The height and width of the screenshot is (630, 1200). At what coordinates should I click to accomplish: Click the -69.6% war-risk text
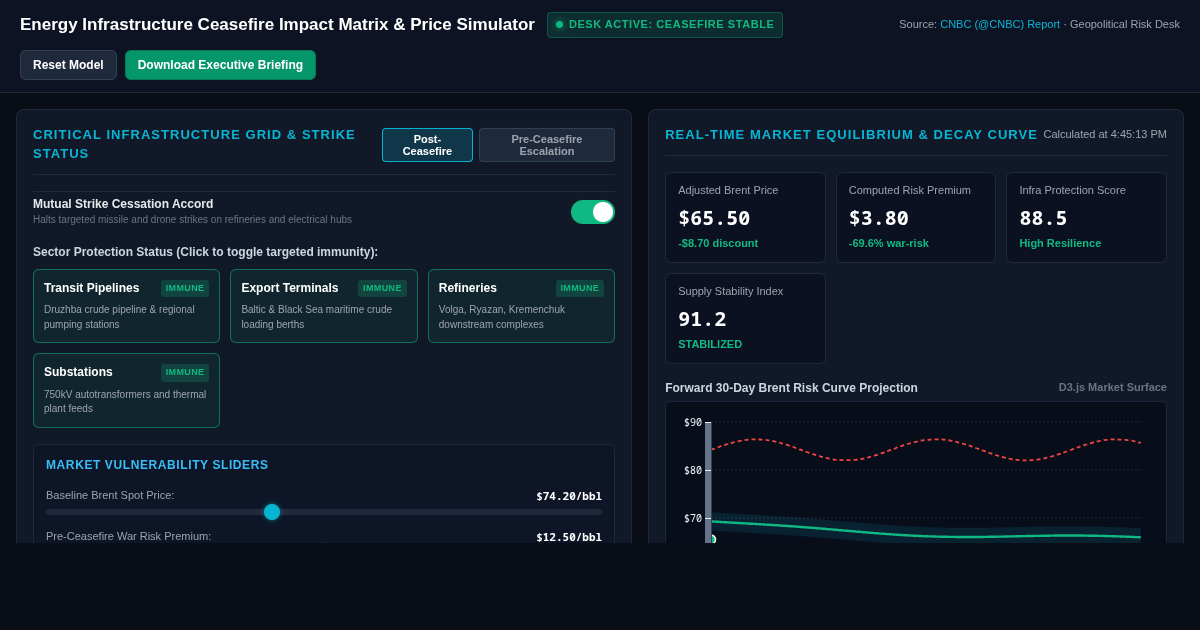pos(889,243)
